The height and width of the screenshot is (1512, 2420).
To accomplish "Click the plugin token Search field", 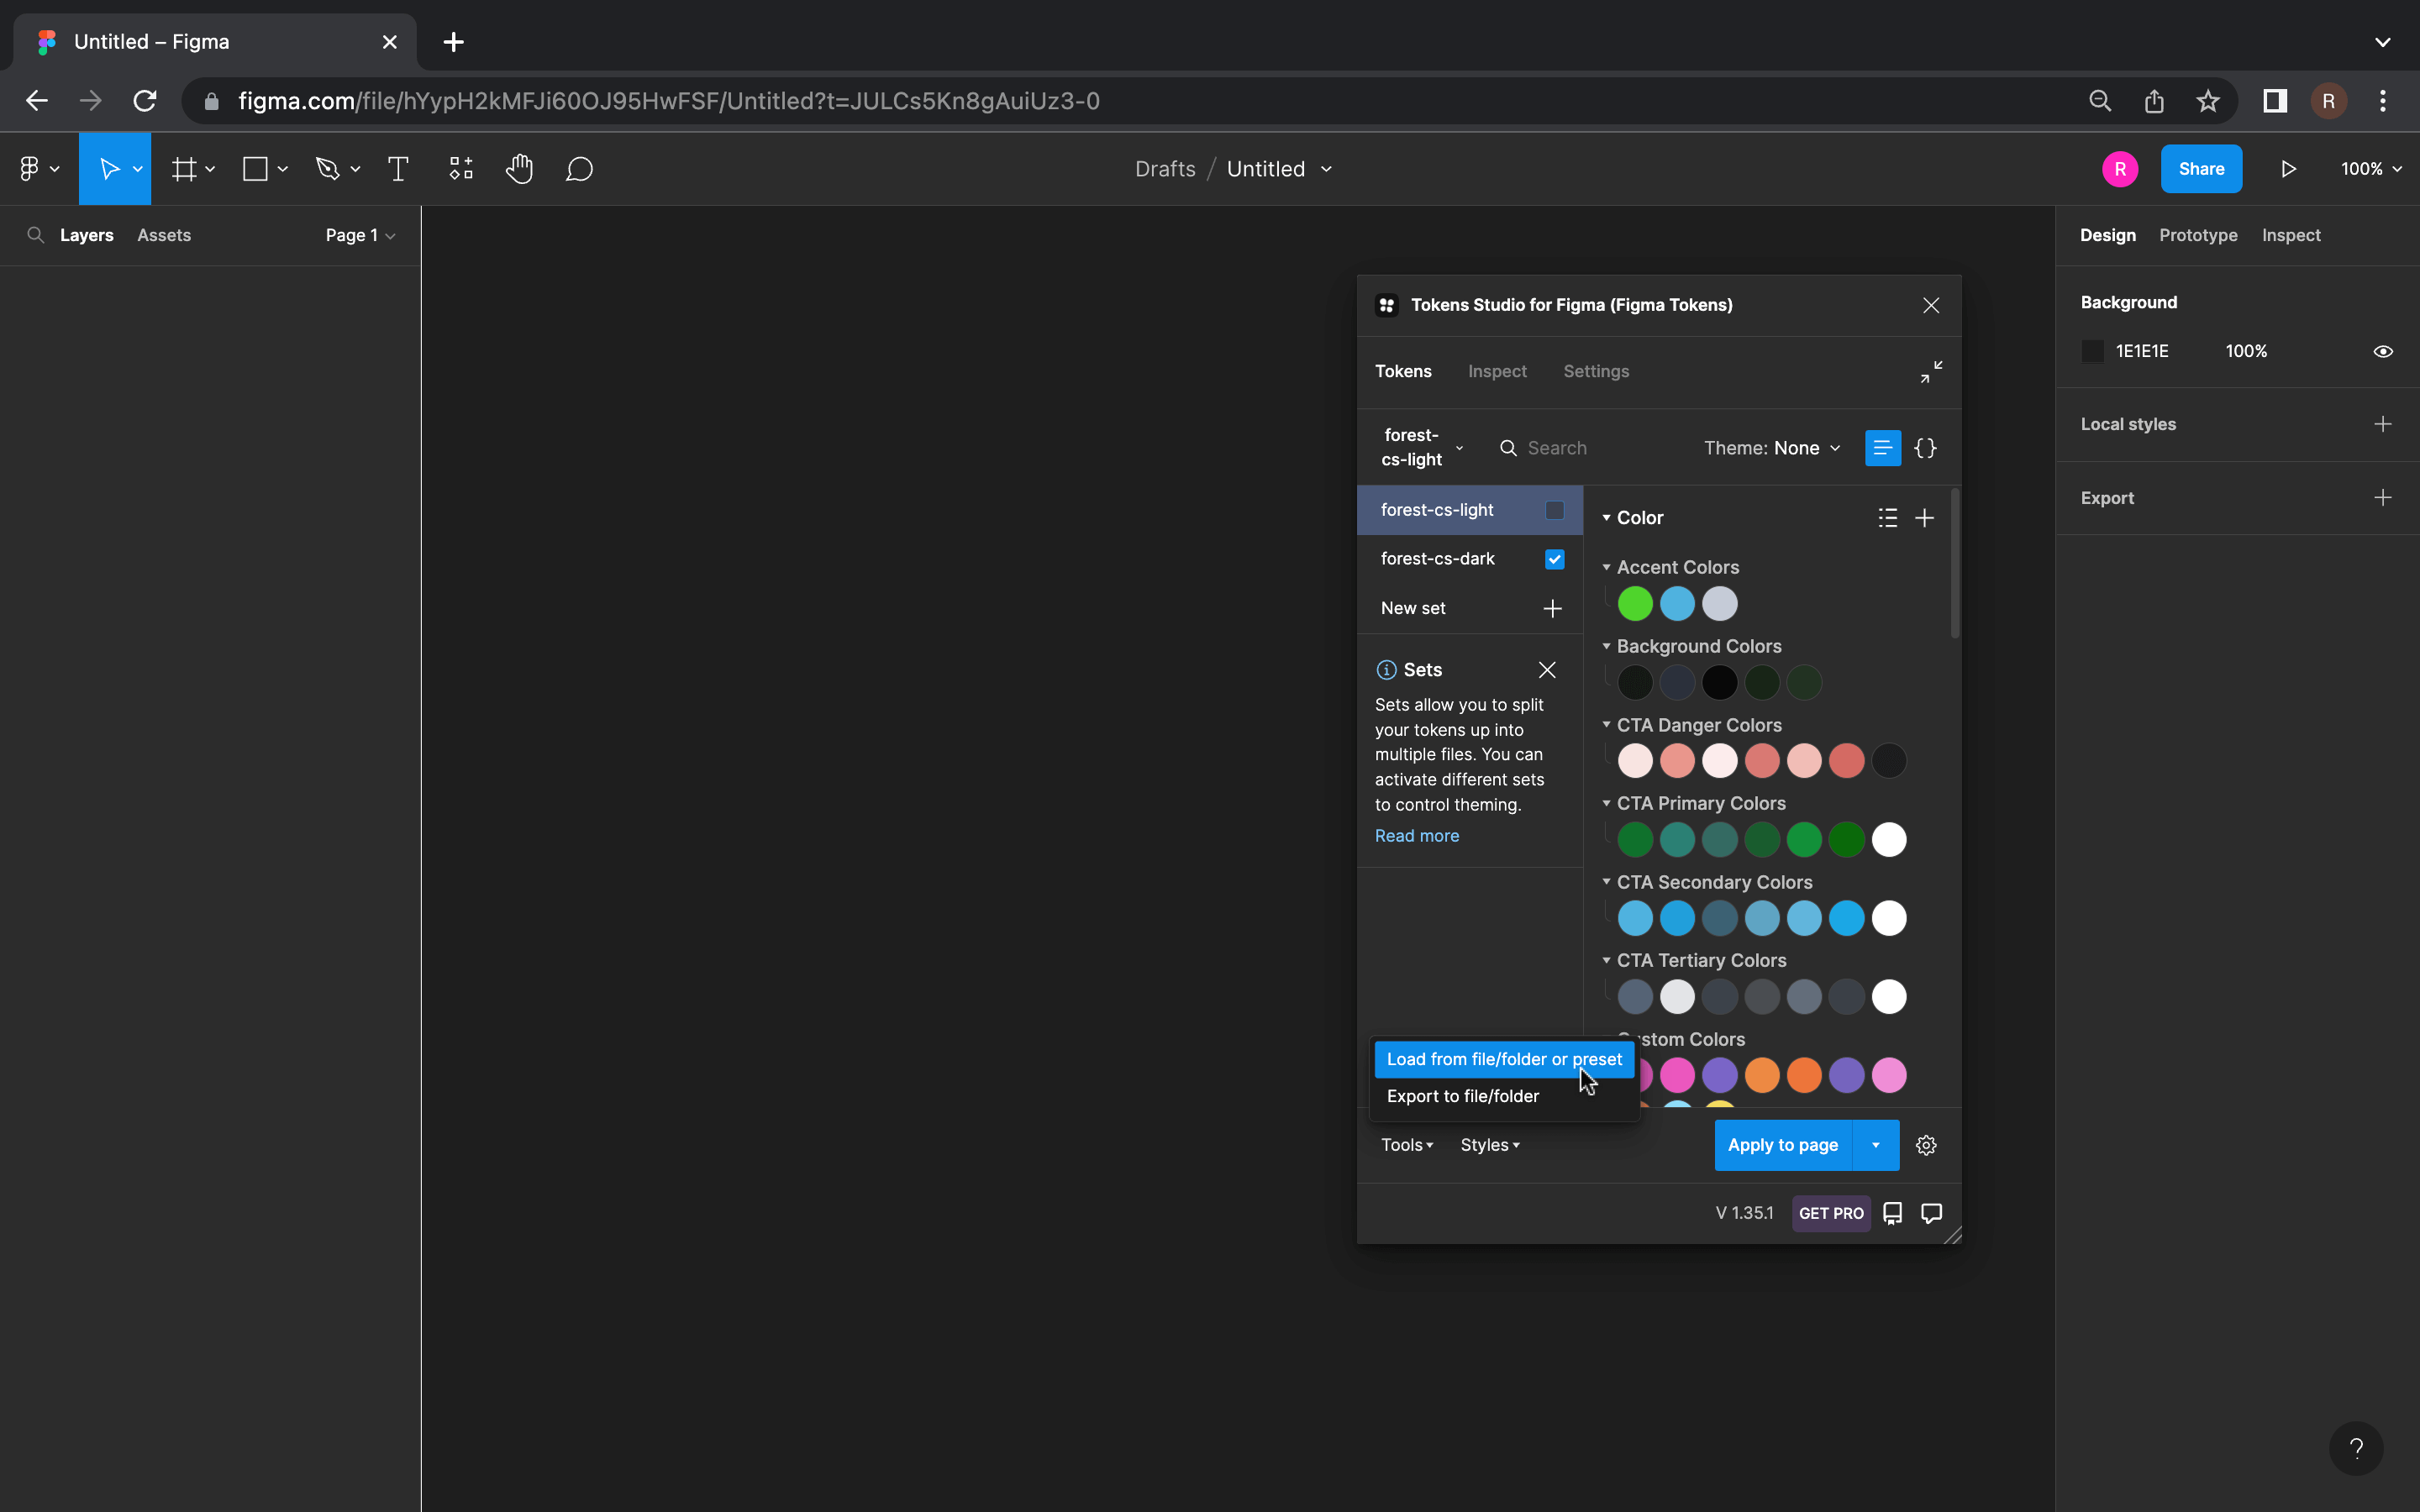I will coord(1590,448).
